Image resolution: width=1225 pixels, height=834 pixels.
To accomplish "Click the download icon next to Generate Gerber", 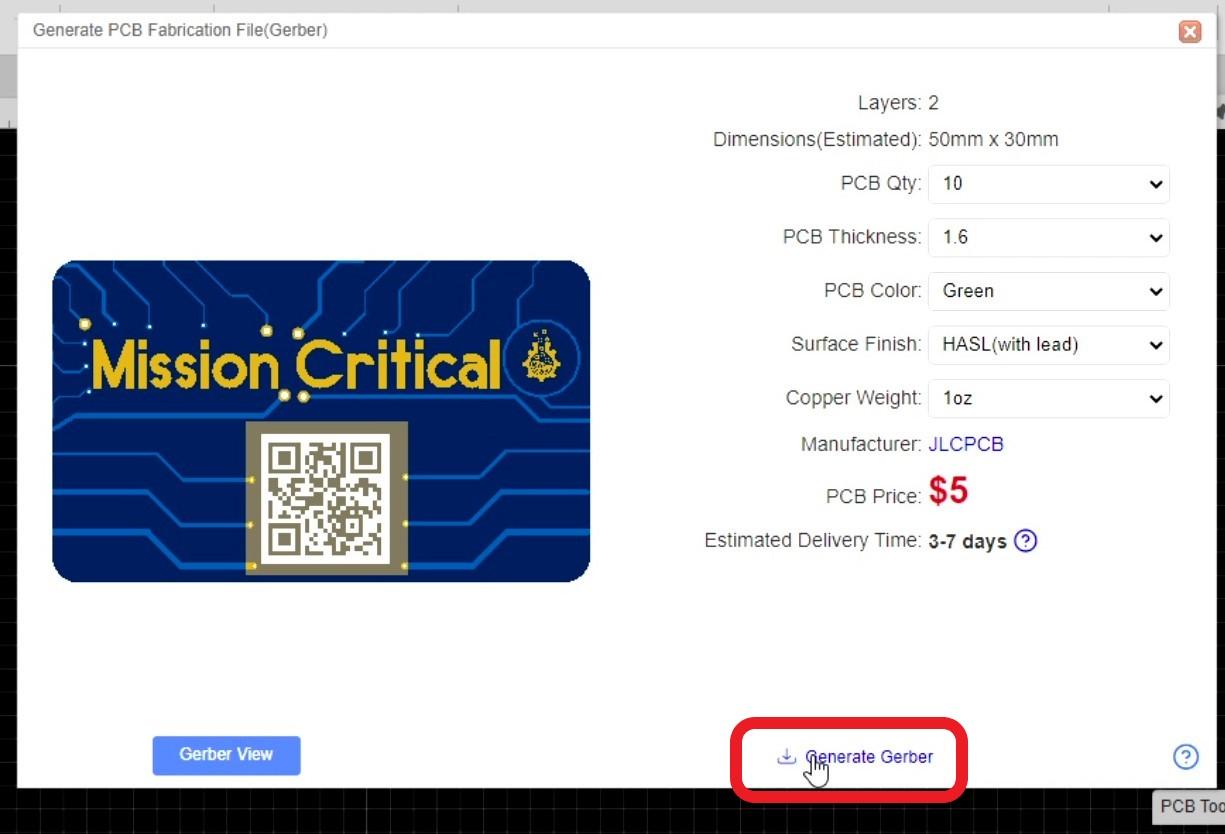I will [786, 756].
